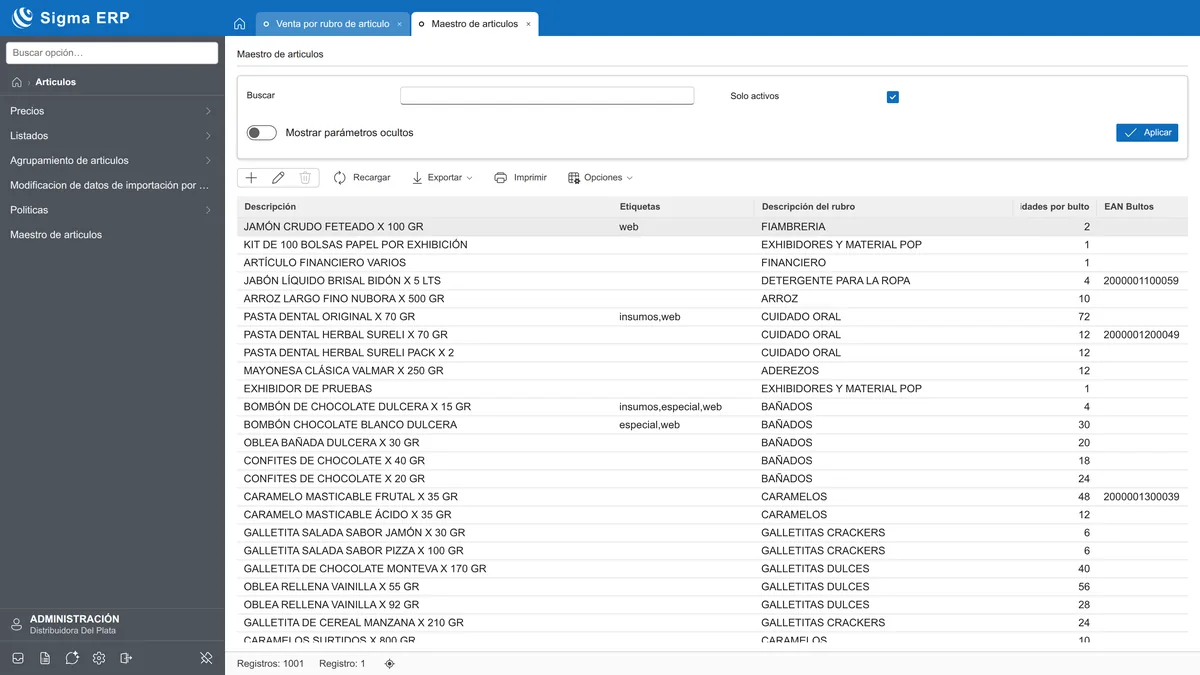Open the settings gear icon
Image resolution: width=1200 pixels, height=675 pixels.
(99, 658)
